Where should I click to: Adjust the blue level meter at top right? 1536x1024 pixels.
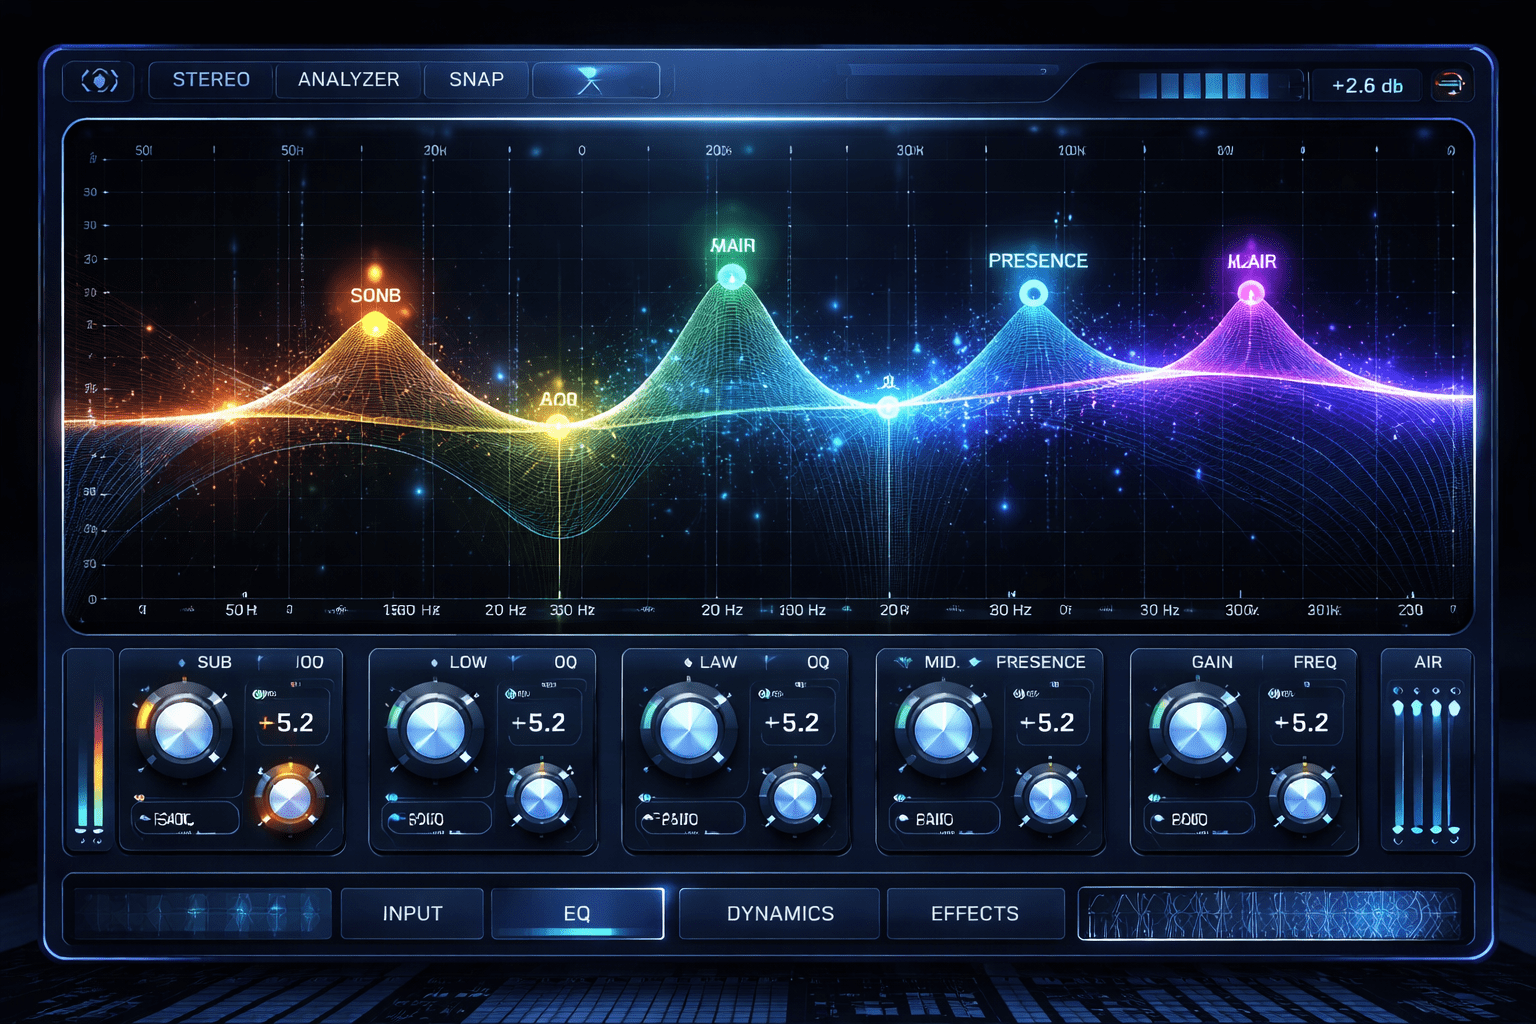pyautogui.click(x=1200, y=87)
